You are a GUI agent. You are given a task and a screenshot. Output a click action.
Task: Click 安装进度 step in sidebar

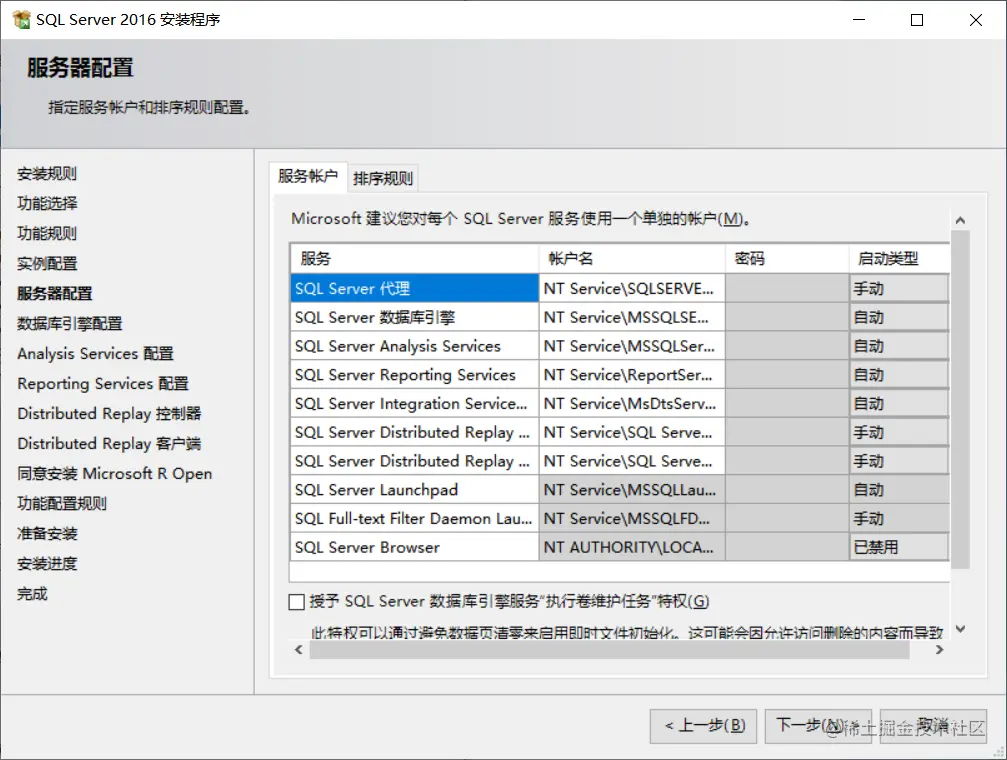pos(47,564)
